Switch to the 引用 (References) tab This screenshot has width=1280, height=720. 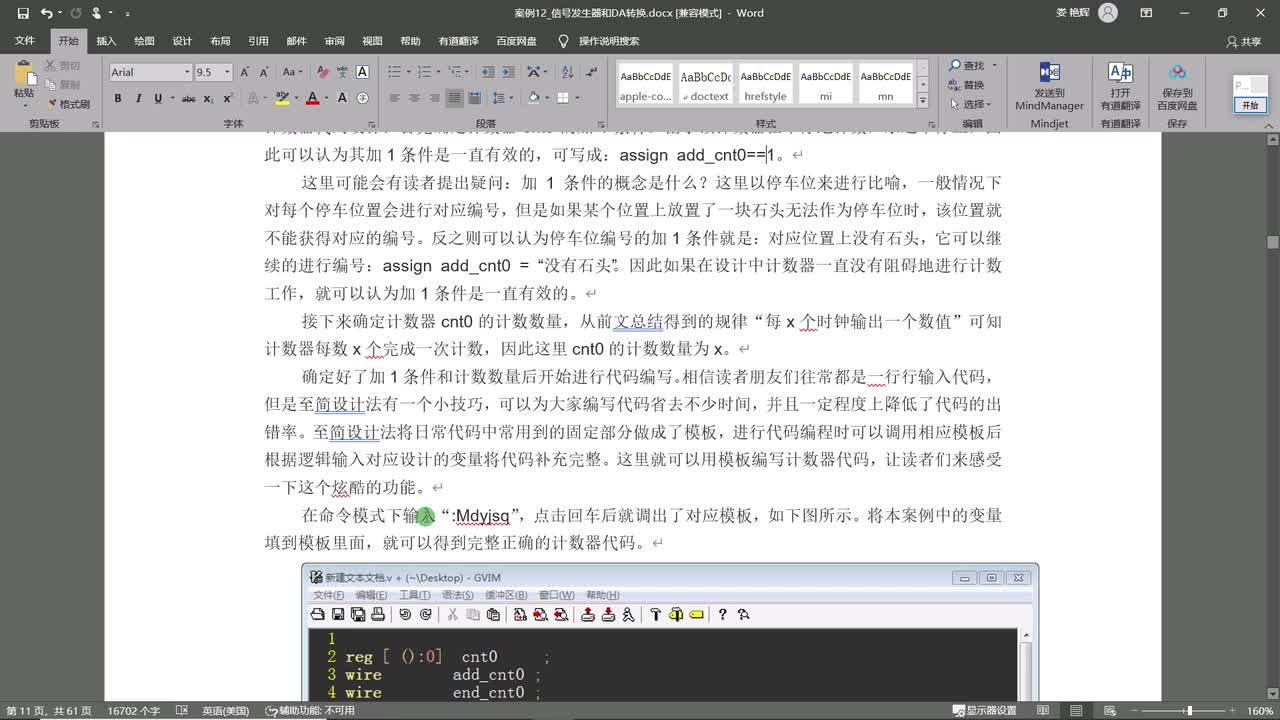pyautogui.click(x=258, y=41)
